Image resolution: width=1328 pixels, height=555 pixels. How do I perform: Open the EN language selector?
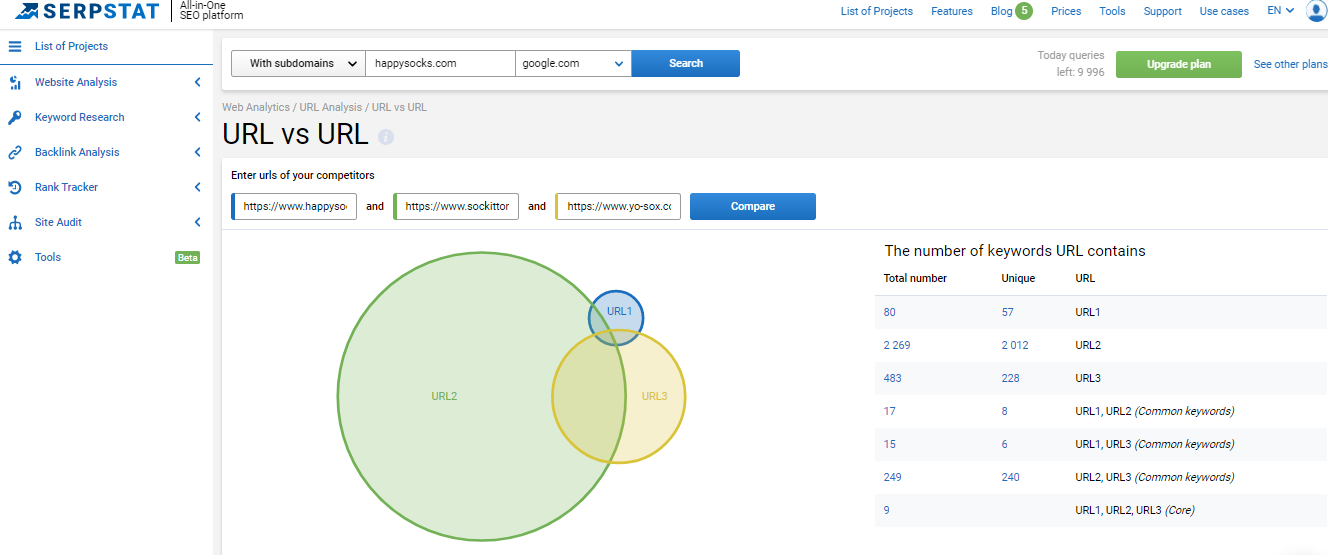(x=1280, y=11)
